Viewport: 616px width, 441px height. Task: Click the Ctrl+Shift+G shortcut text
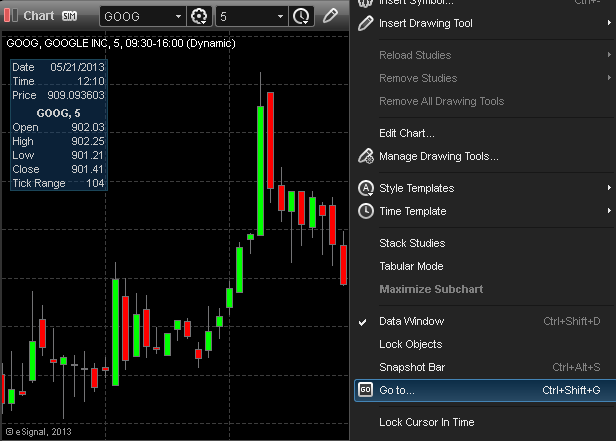coord(571,390)
